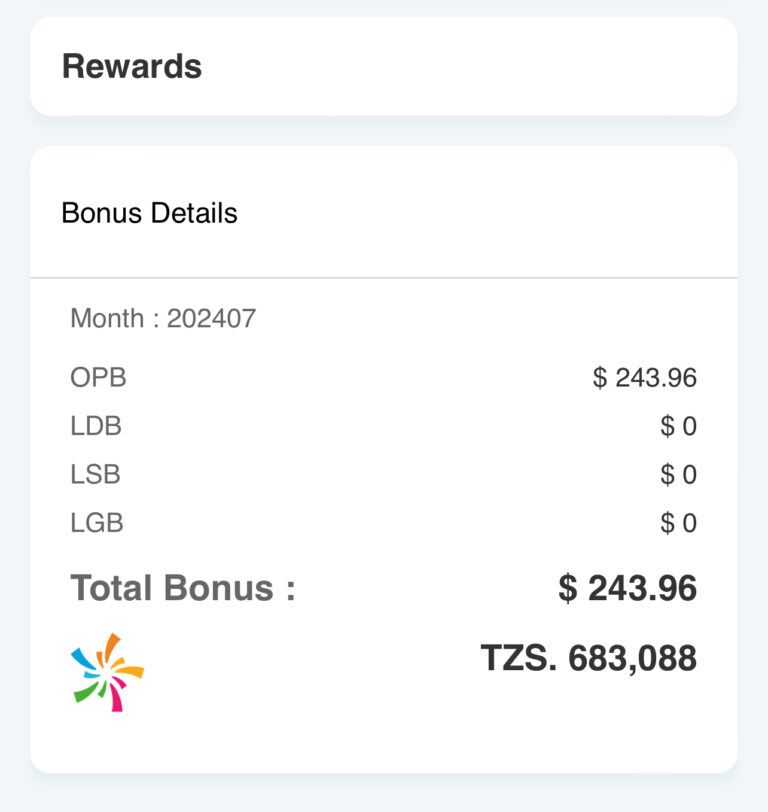
Task: Select the bold Total Bonus dollar amount
Action: pos(627,588)
